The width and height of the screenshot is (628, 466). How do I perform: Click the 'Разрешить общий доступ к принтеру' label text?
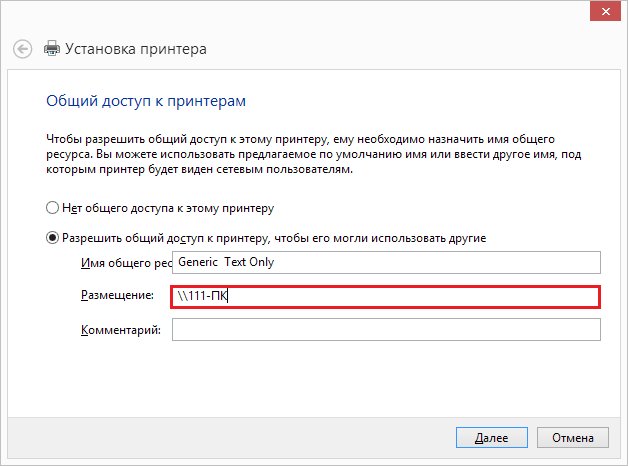274,238
